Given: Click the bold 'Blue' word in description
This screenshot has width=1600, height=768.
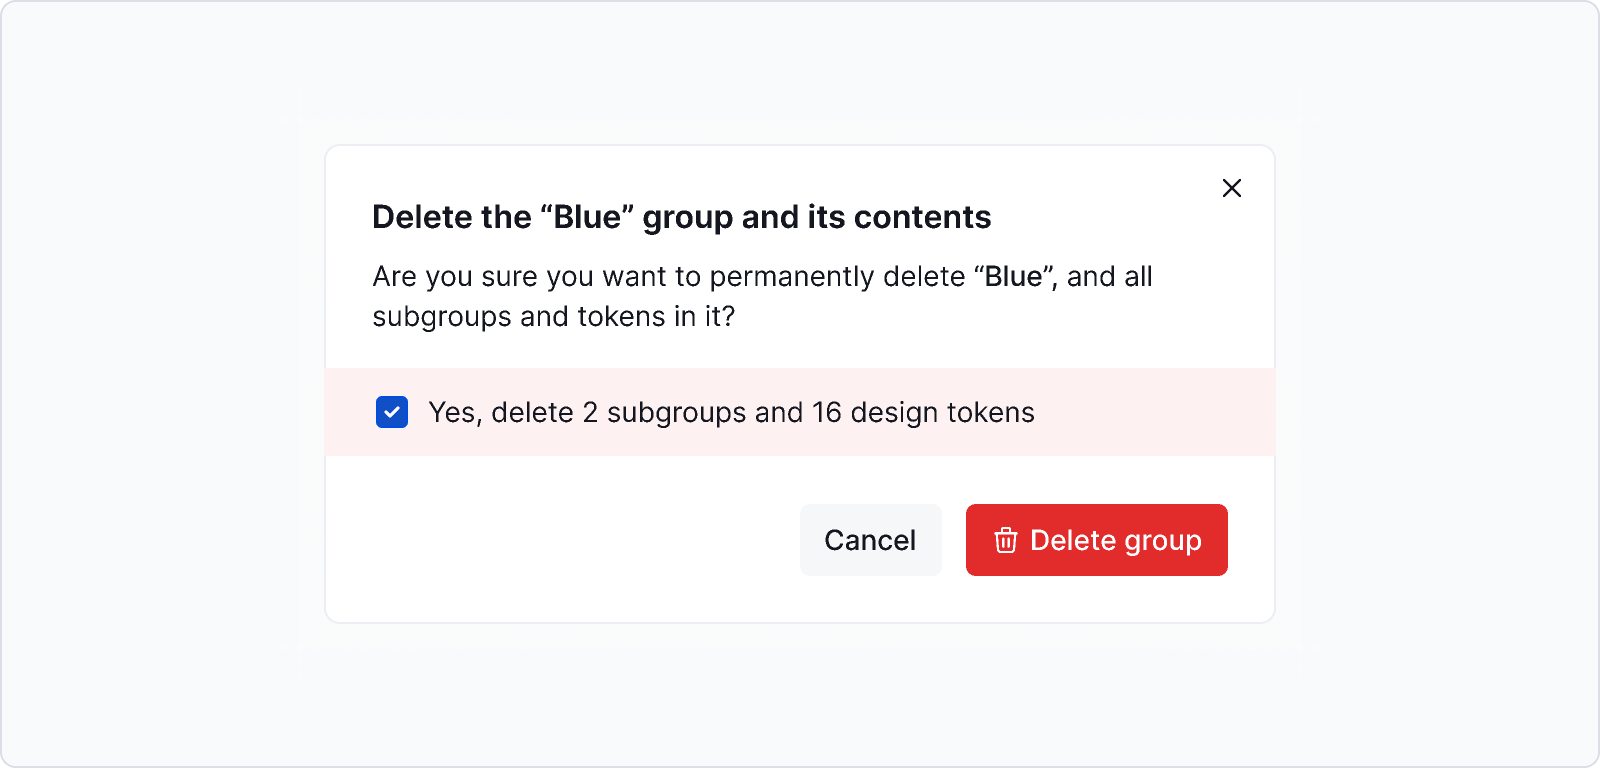Looking at the screenshot, I should pyautogui.click(x=1013, y=276).
